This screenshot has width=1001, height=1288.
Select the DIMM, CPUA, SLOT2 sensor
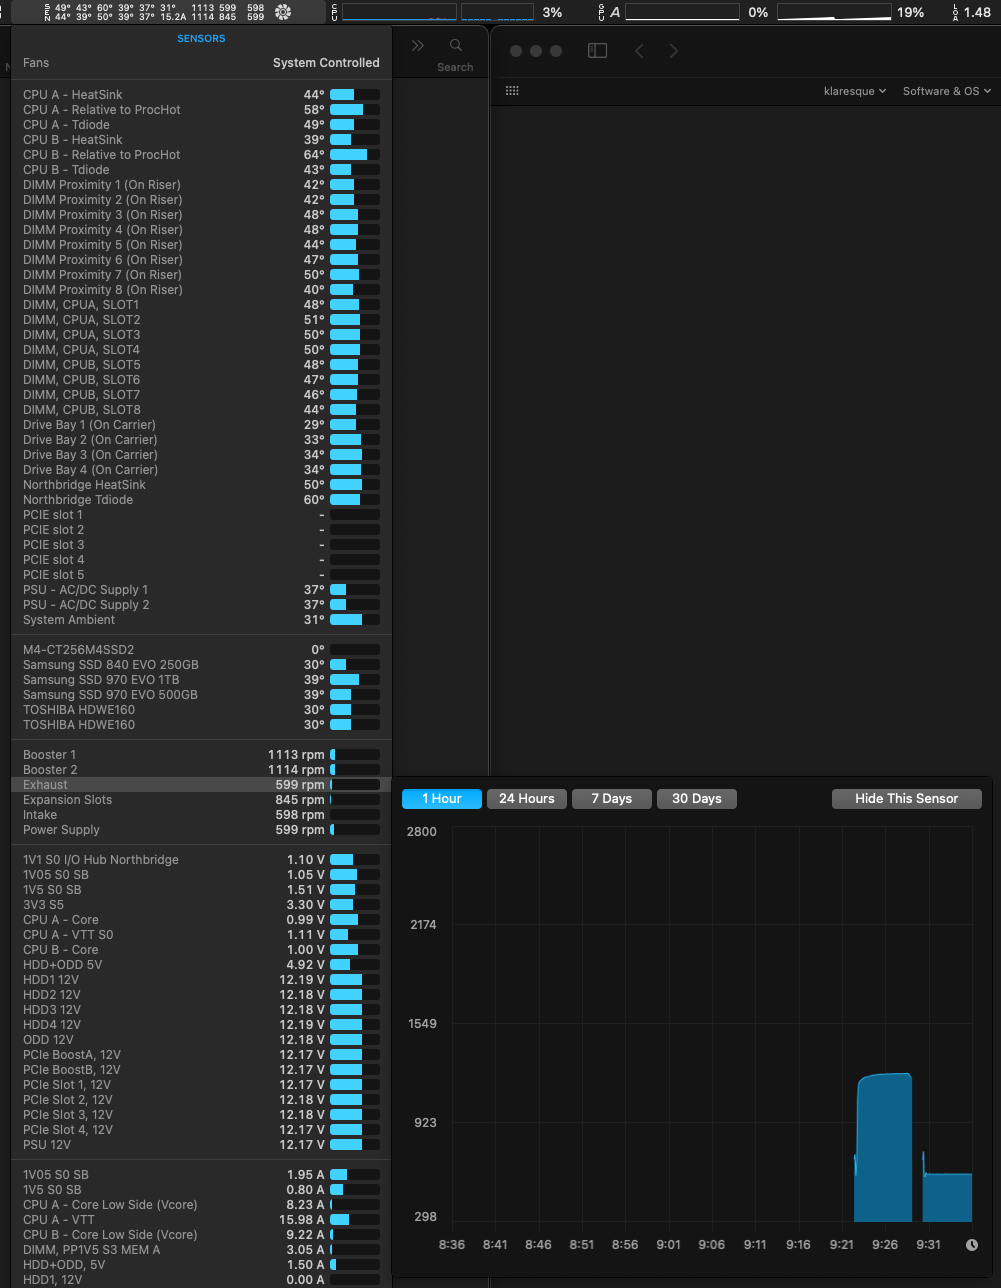coord(201,320)
